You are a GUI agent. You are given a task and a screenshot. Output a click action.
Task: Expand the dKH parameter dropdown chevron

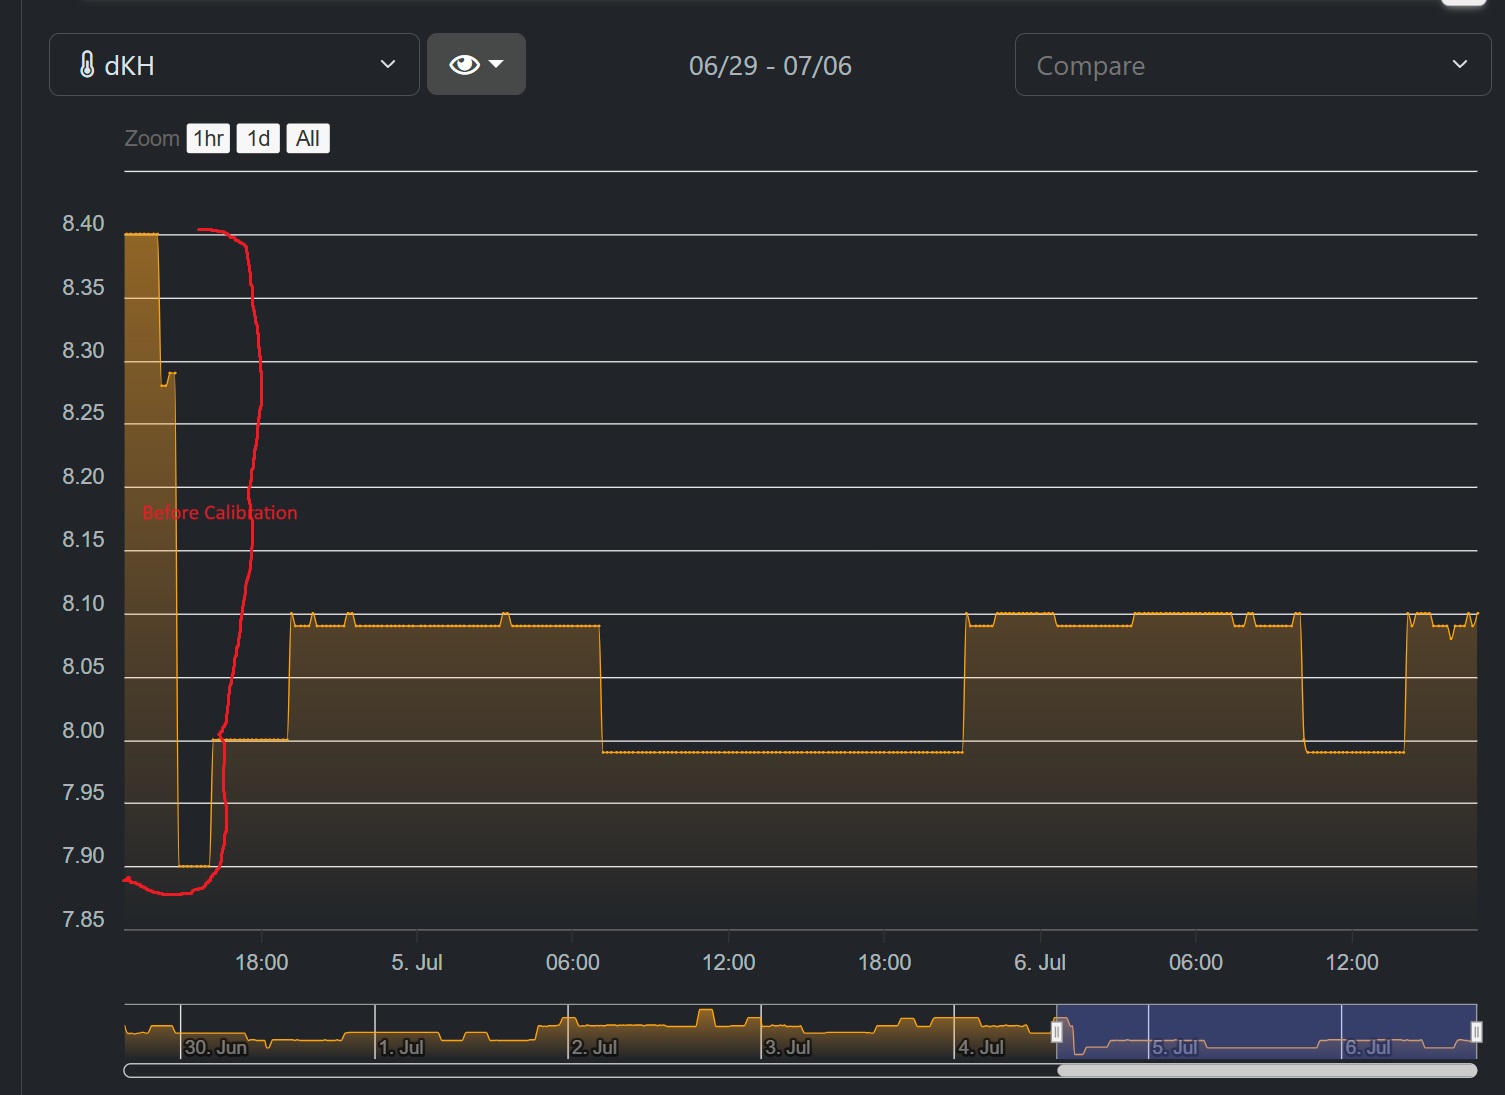pyautogui.click(x=388, y=65)
